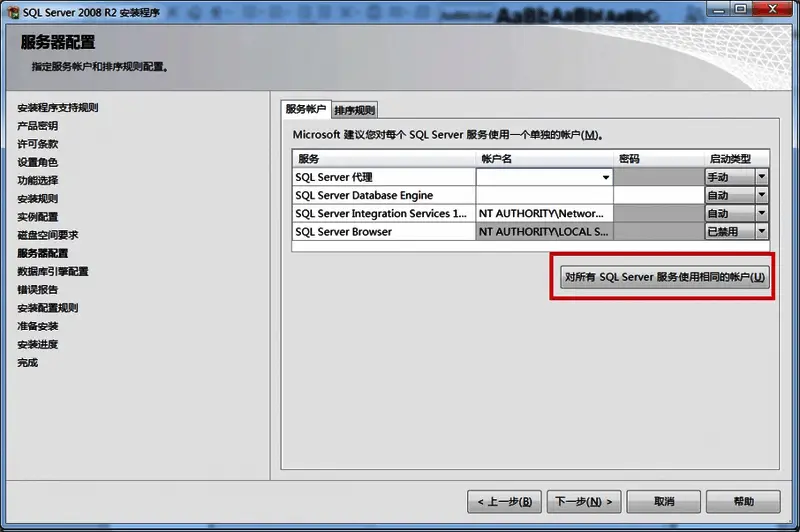
Task: Click password field for SQL Server 代理
Action: [658, 177]
